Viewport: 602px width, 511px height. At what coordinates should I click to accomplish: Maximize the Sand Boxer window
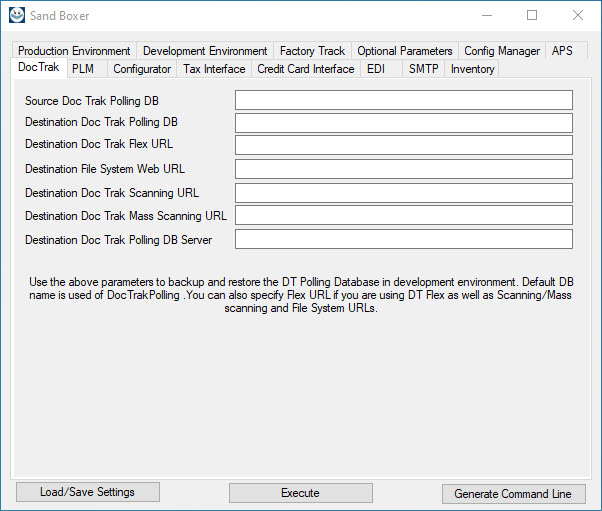click(532, 15)
